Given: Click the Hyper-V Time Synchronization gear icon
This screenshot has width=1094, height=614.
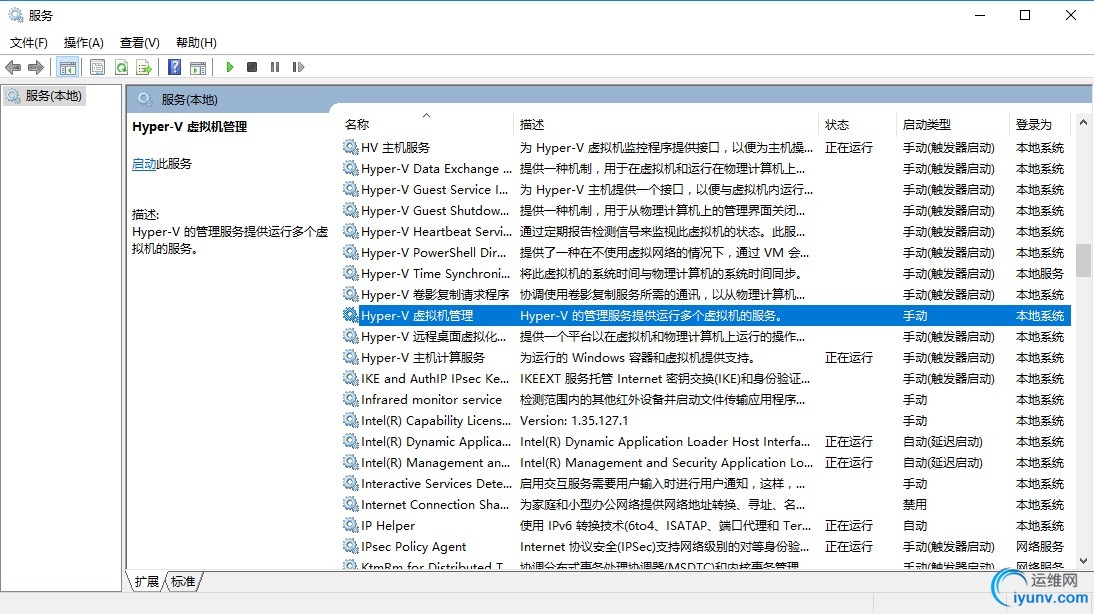Looking at the screenshot, I should [x=350, y=273].
